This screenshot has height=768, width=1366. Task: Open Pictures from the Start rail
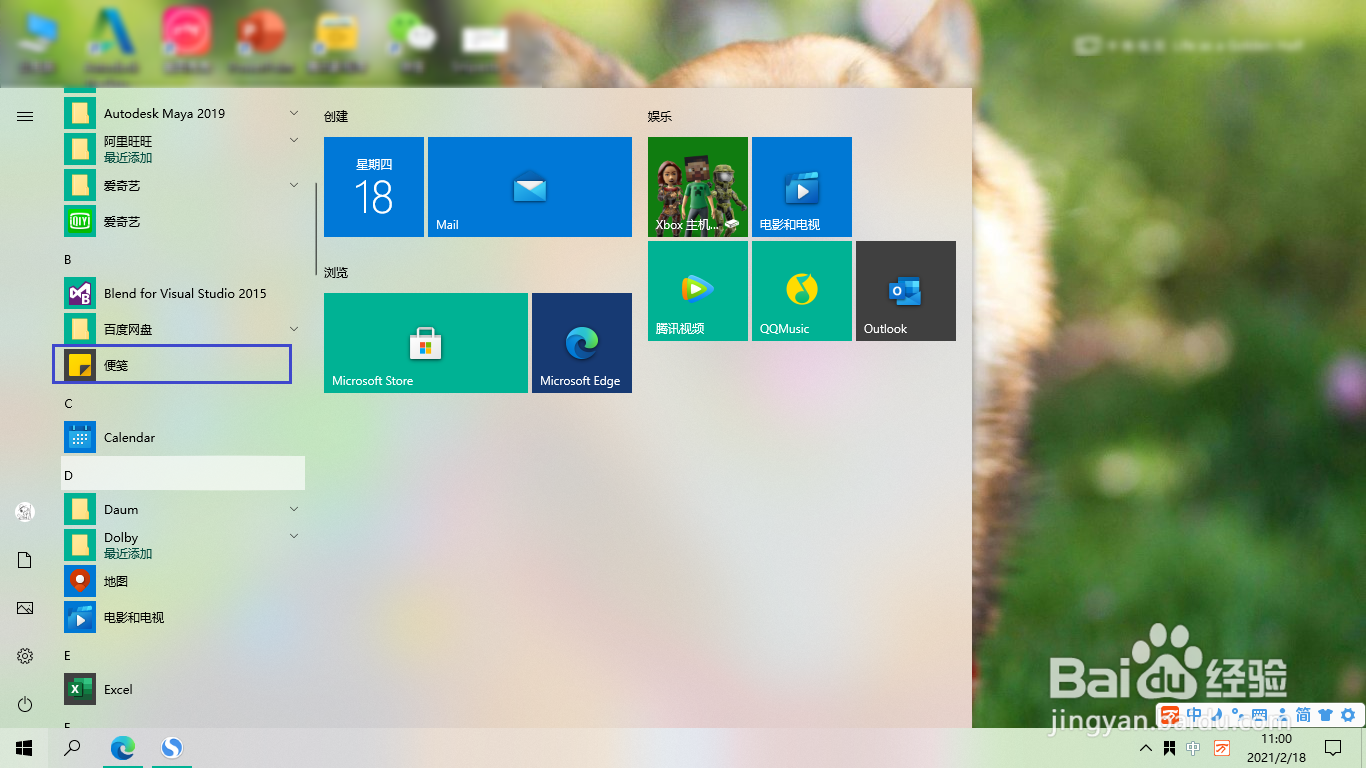(x=25, y=608)
